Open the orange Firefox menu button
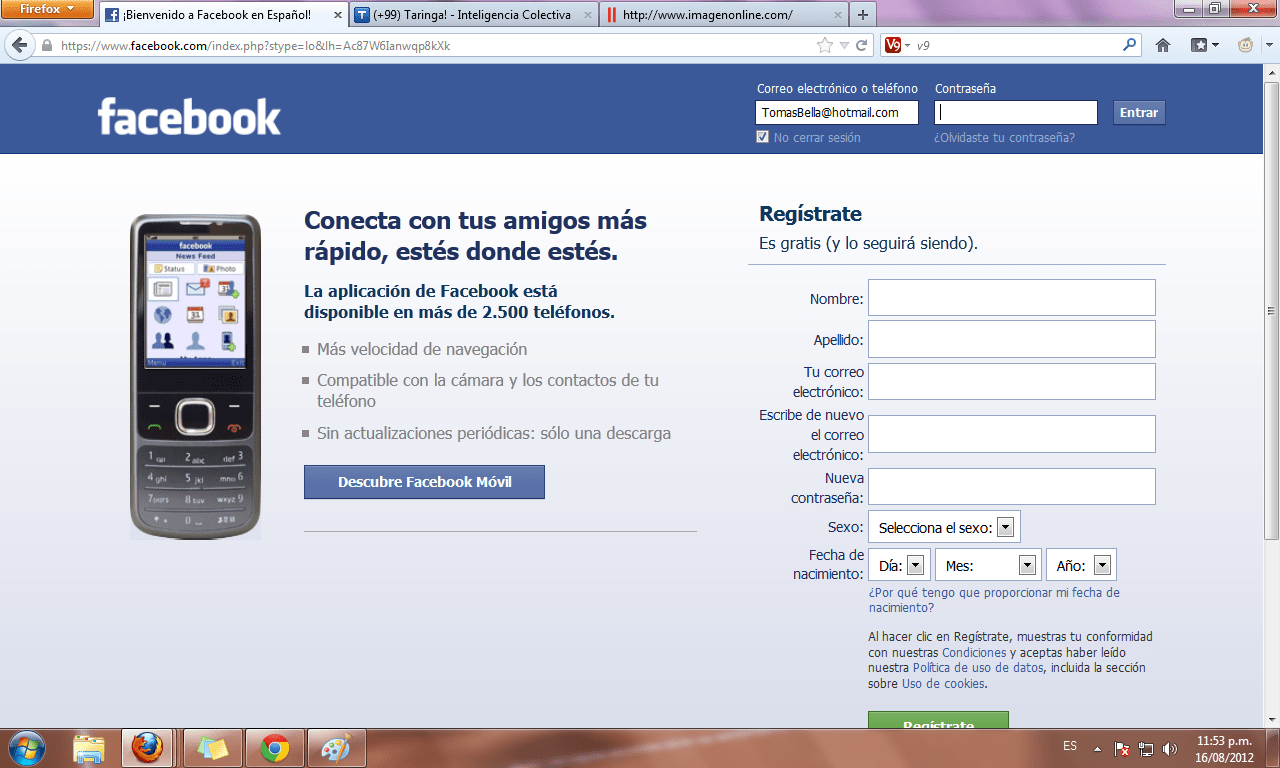This screenshot has width=1280, height=768. [x=40, y=10]
